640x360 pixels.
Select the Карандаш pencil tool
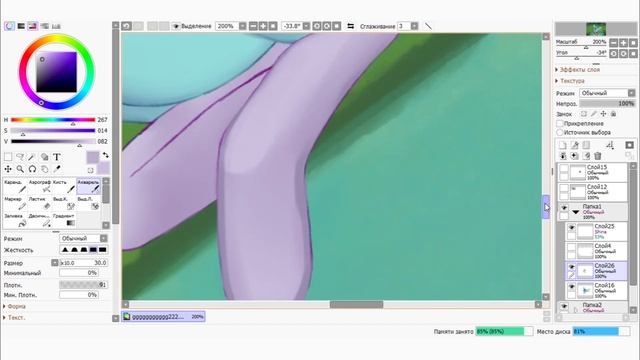[15, 186]
